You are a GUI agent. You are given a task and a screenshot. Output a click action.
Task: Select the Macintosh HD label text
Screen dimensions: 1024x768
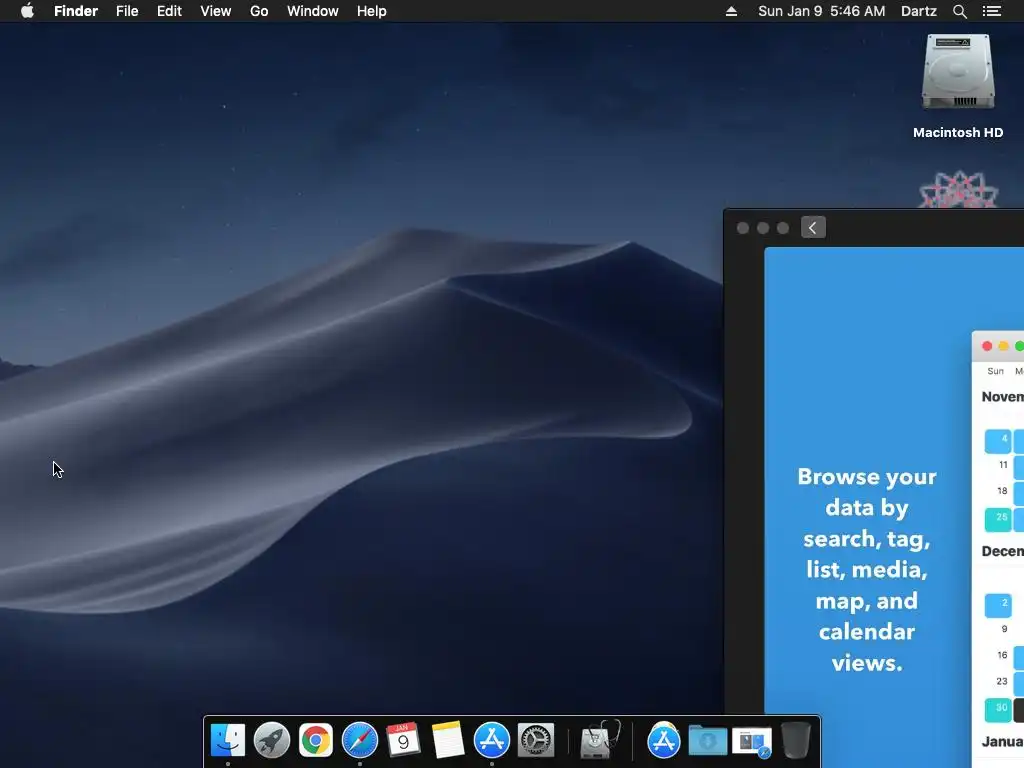958,133
